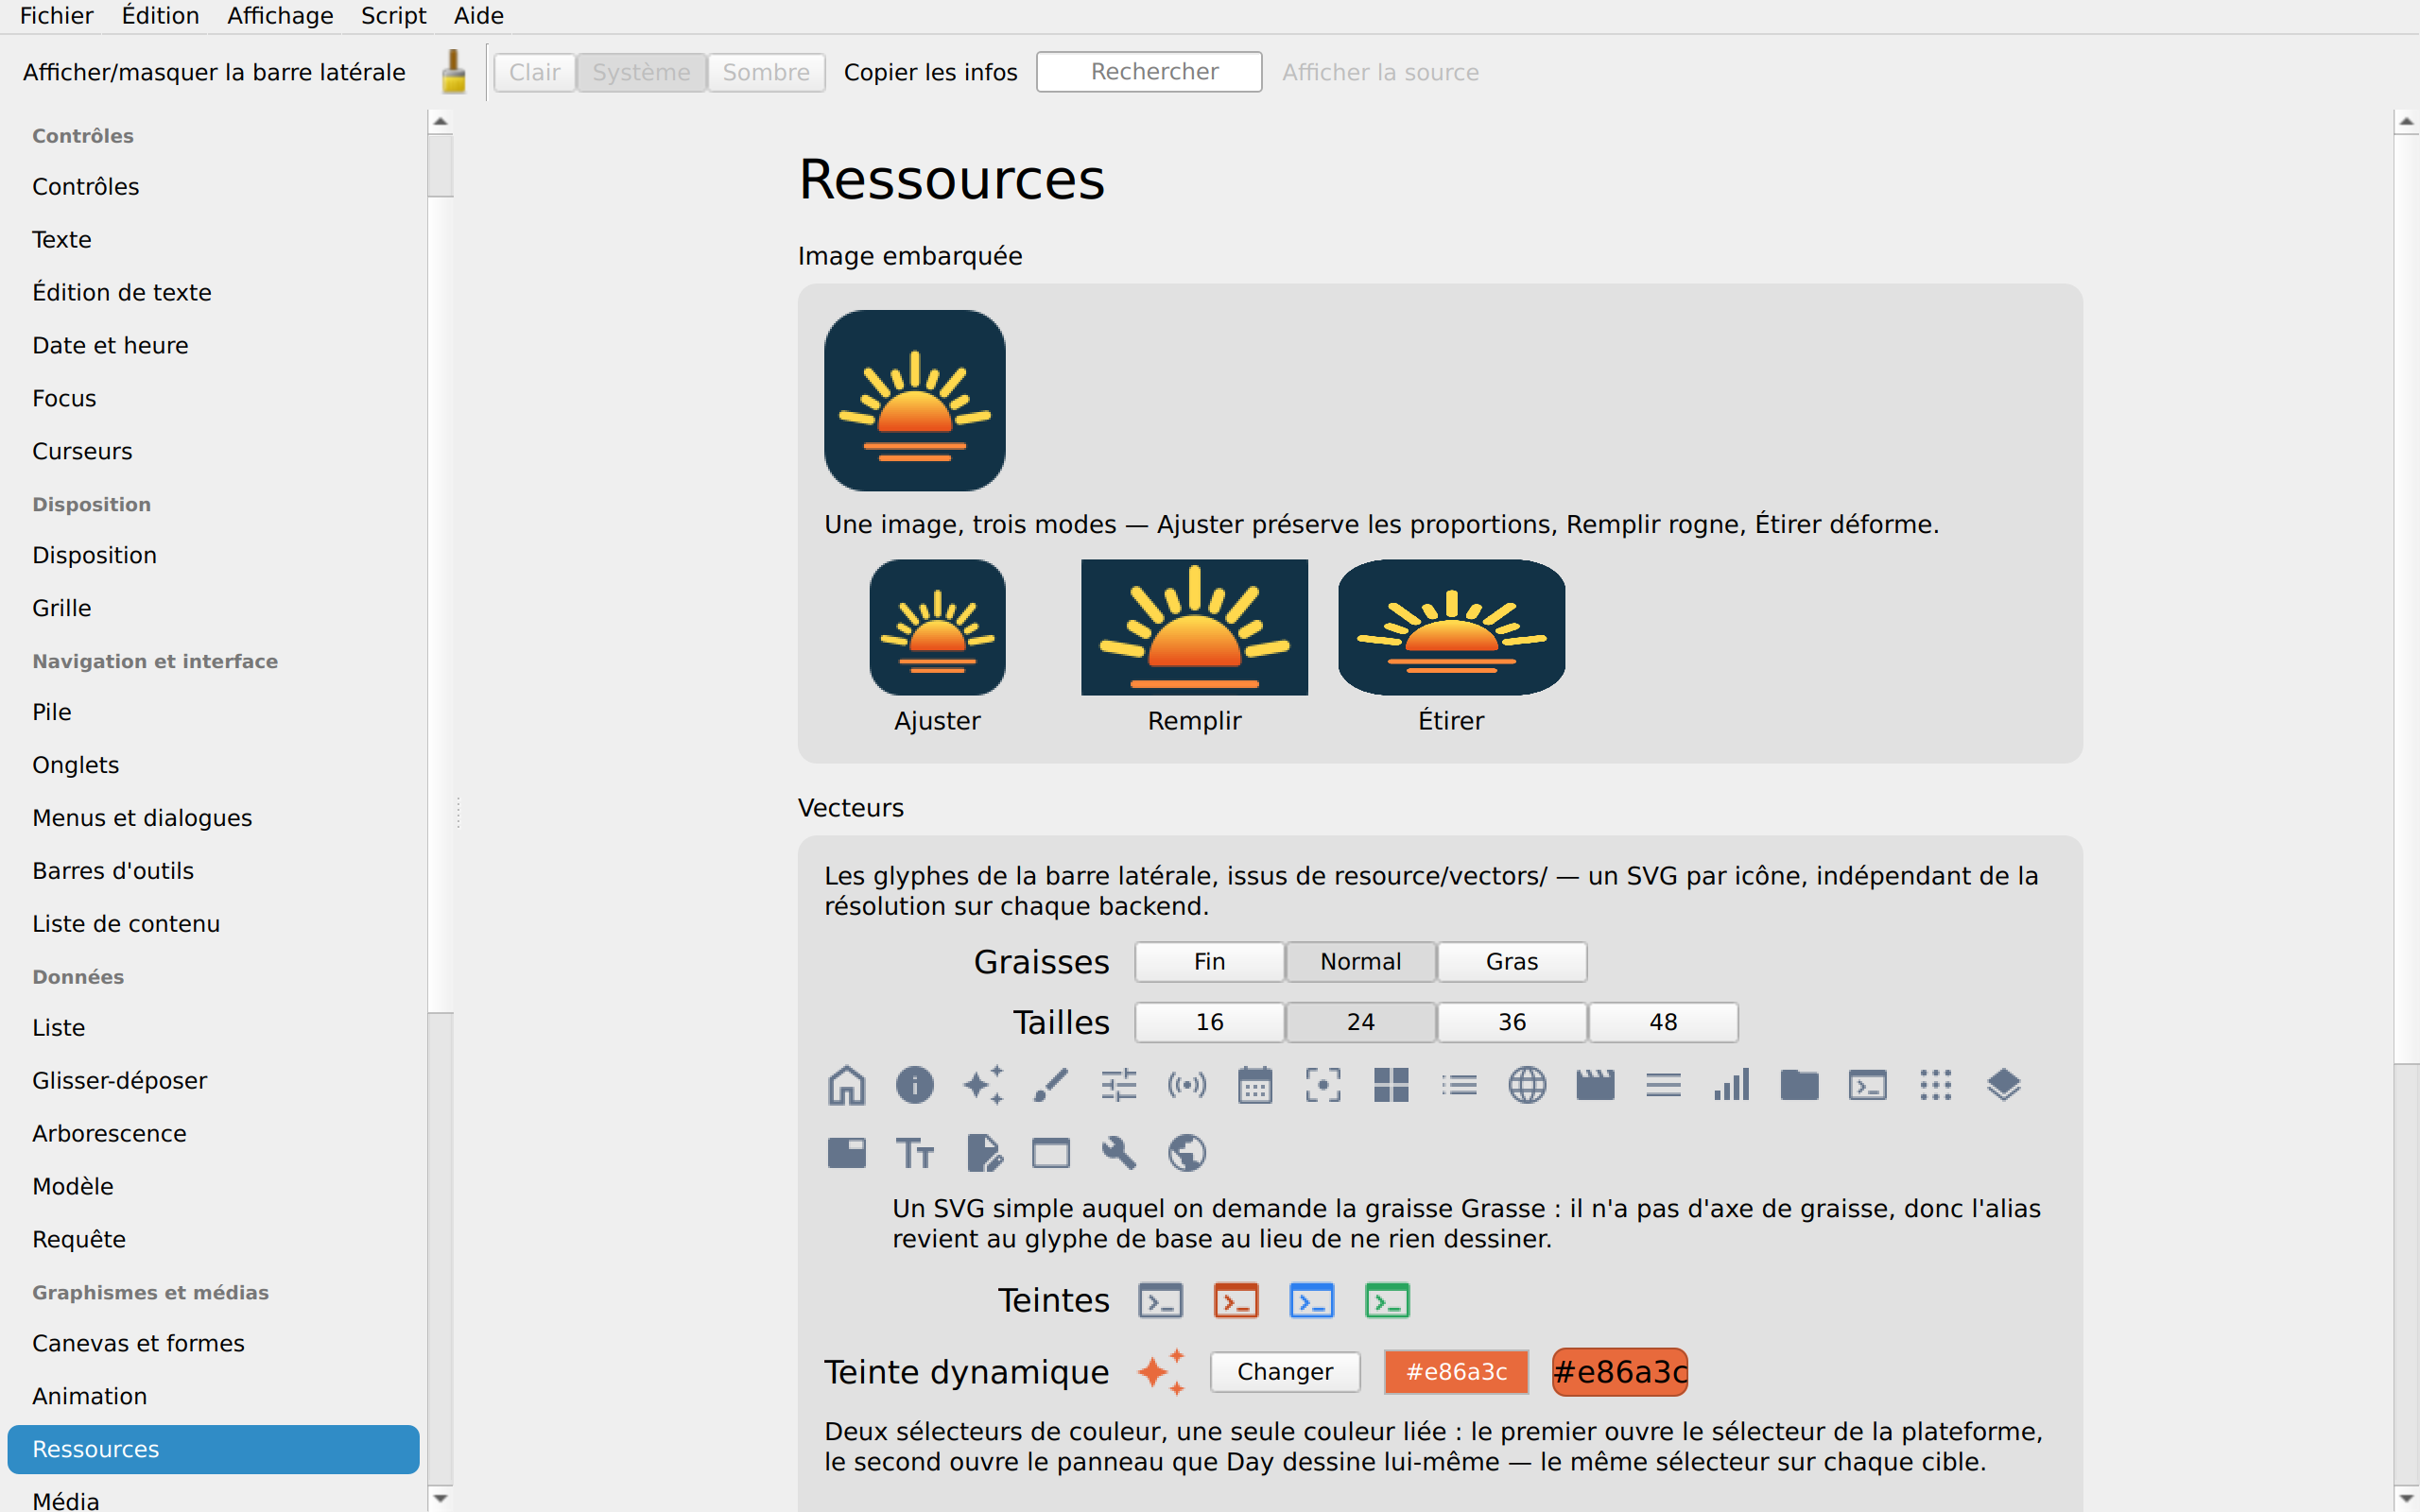Click sidebar scrollbar down arrow
This screenshot has height=1512, width=2420.
440,1498
